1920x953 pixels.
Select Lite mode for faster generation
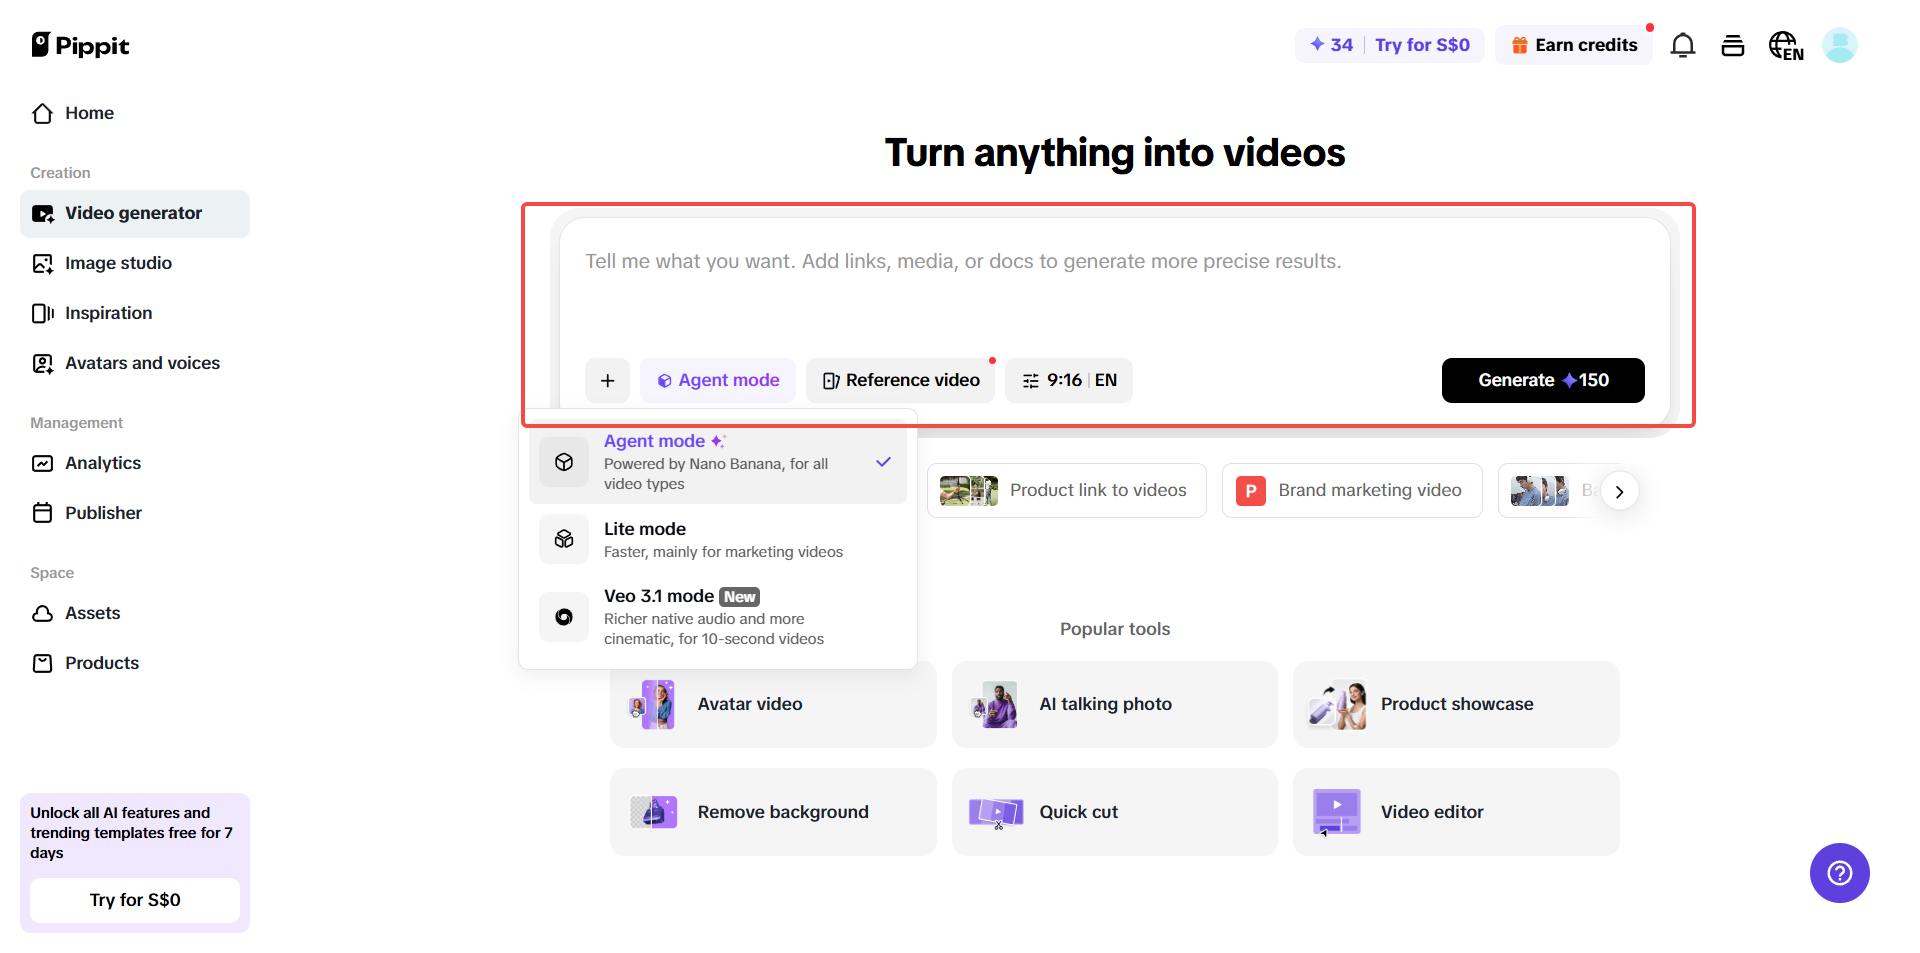tap(717, 539)
